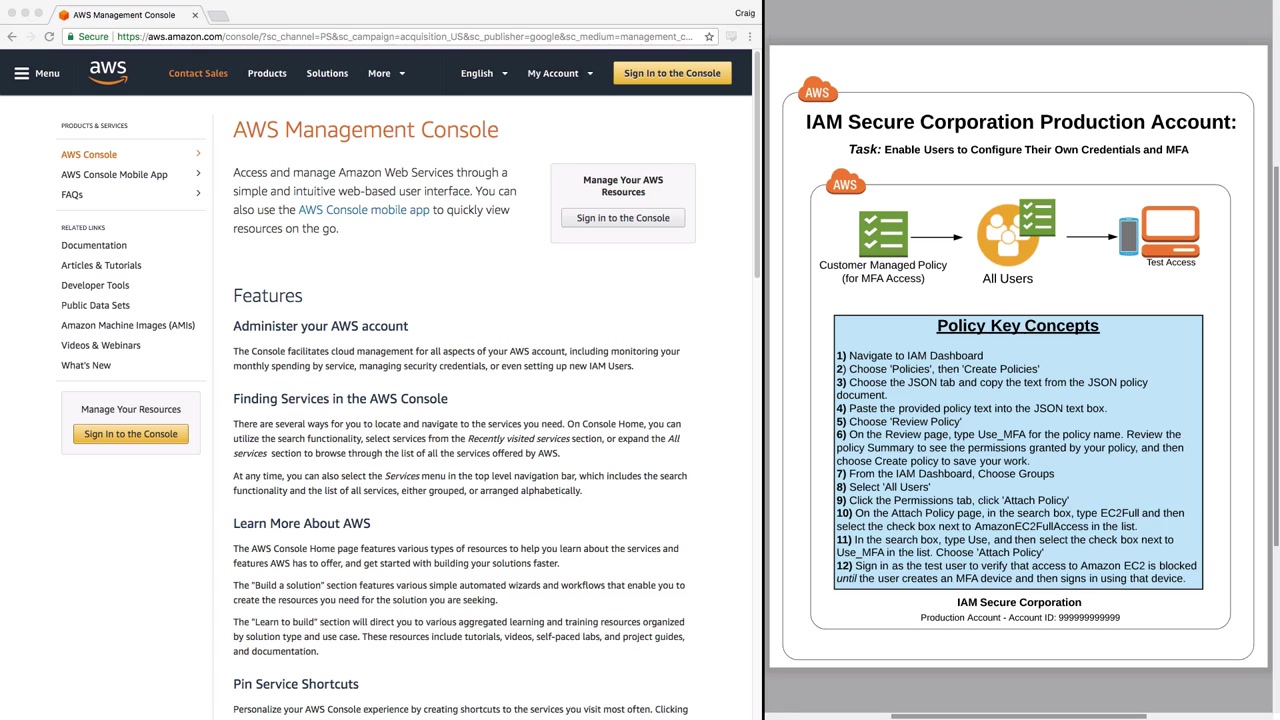Bookmark this page with the star icon
Viewport: 1280px width, 720px height.
(709, 37)
